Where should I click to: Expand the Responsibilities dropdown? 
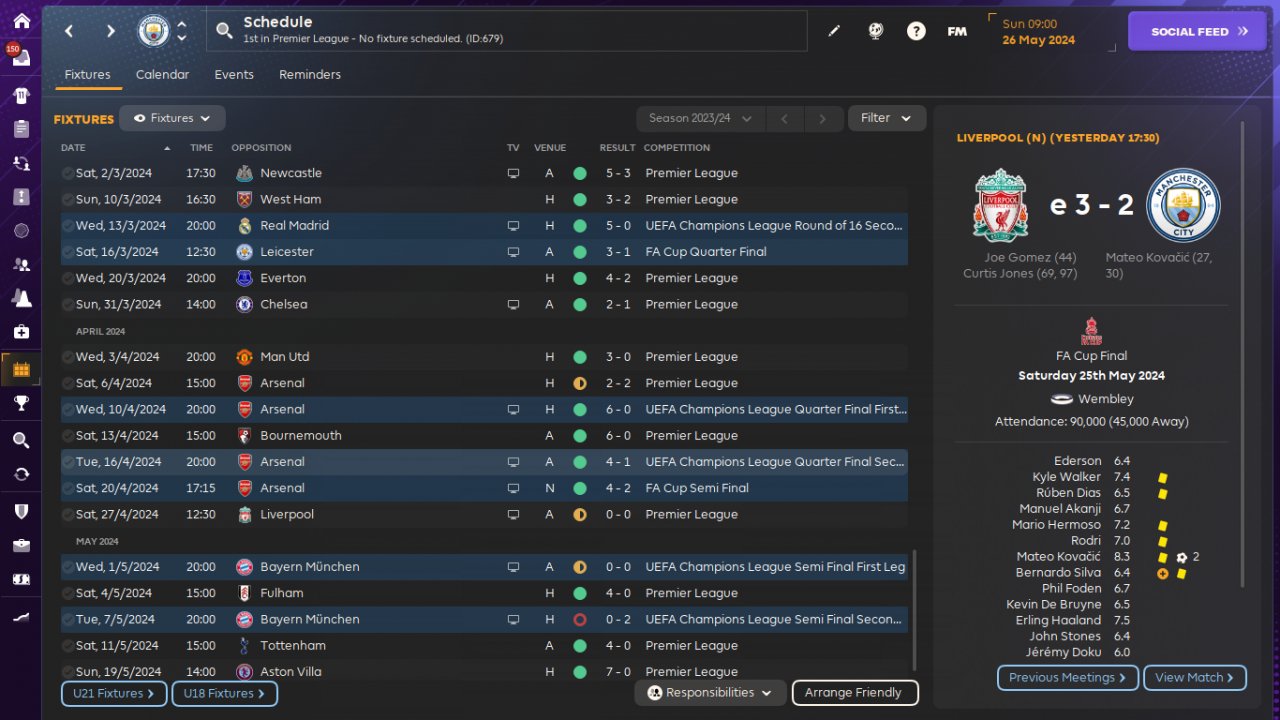(710, 692)
